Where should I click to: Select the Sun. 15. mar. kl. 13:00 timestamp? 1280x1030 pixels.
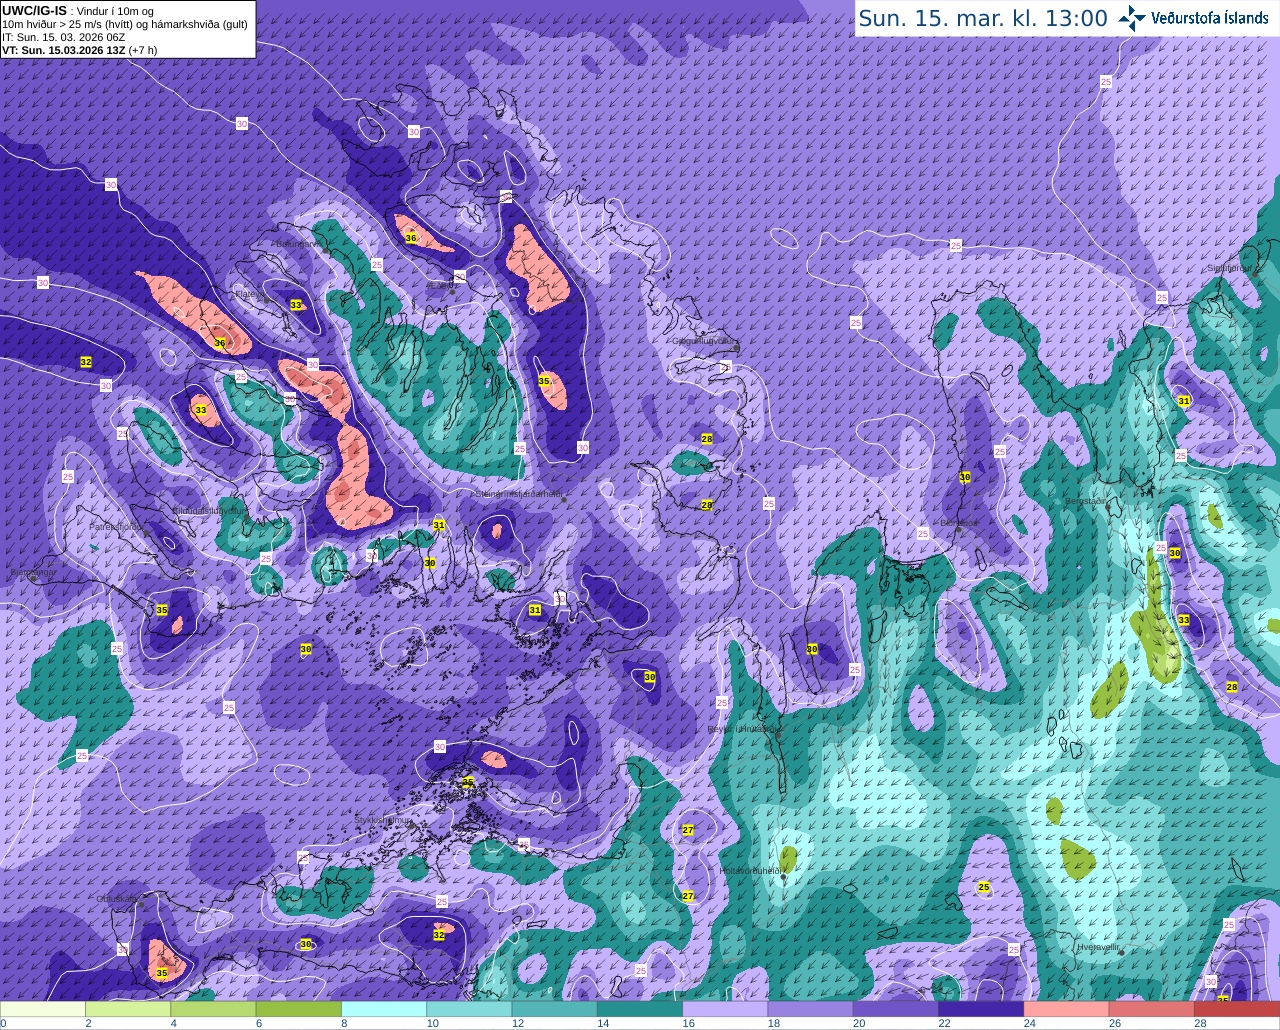[983, 18]
